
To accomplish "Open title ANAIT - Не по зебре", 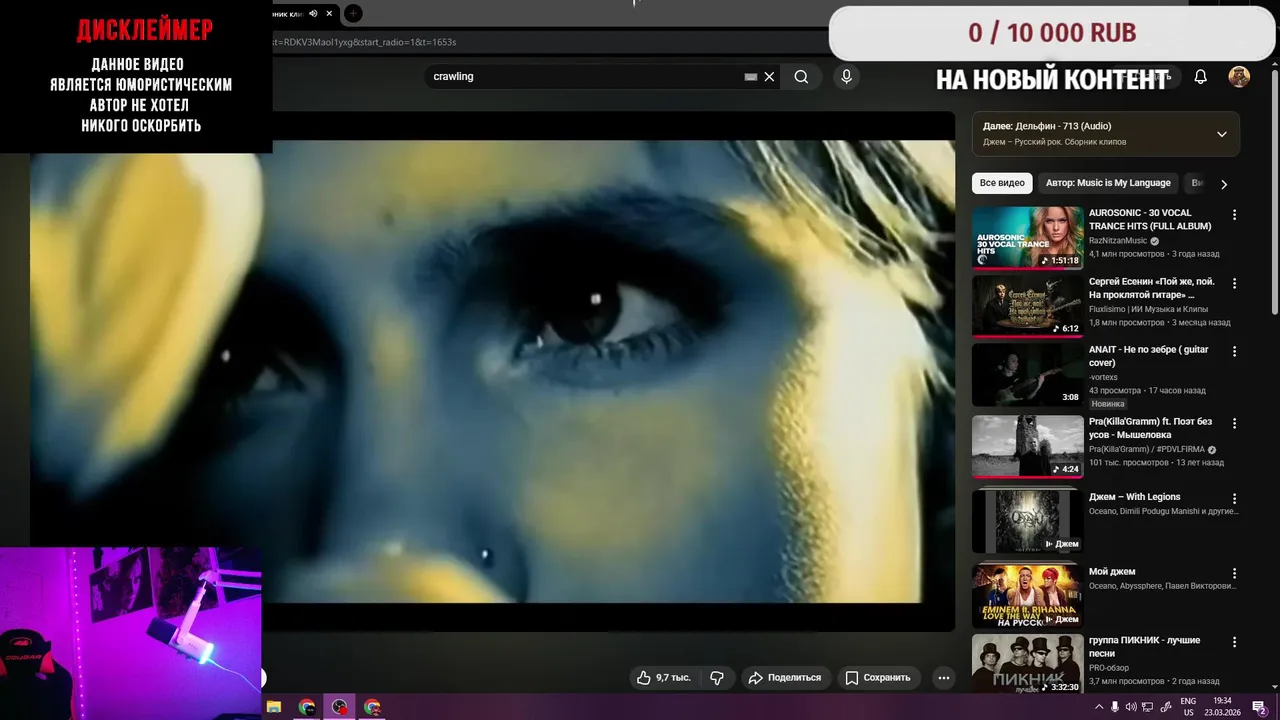I will [1149, 356].
